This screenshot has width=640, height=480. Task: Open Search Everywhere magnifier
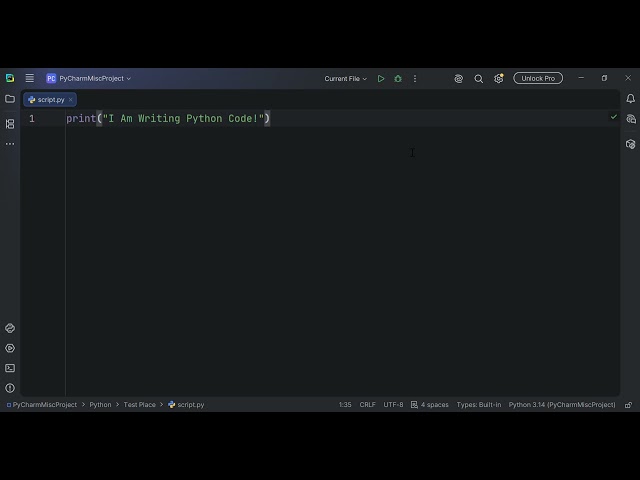click(478, 78)
